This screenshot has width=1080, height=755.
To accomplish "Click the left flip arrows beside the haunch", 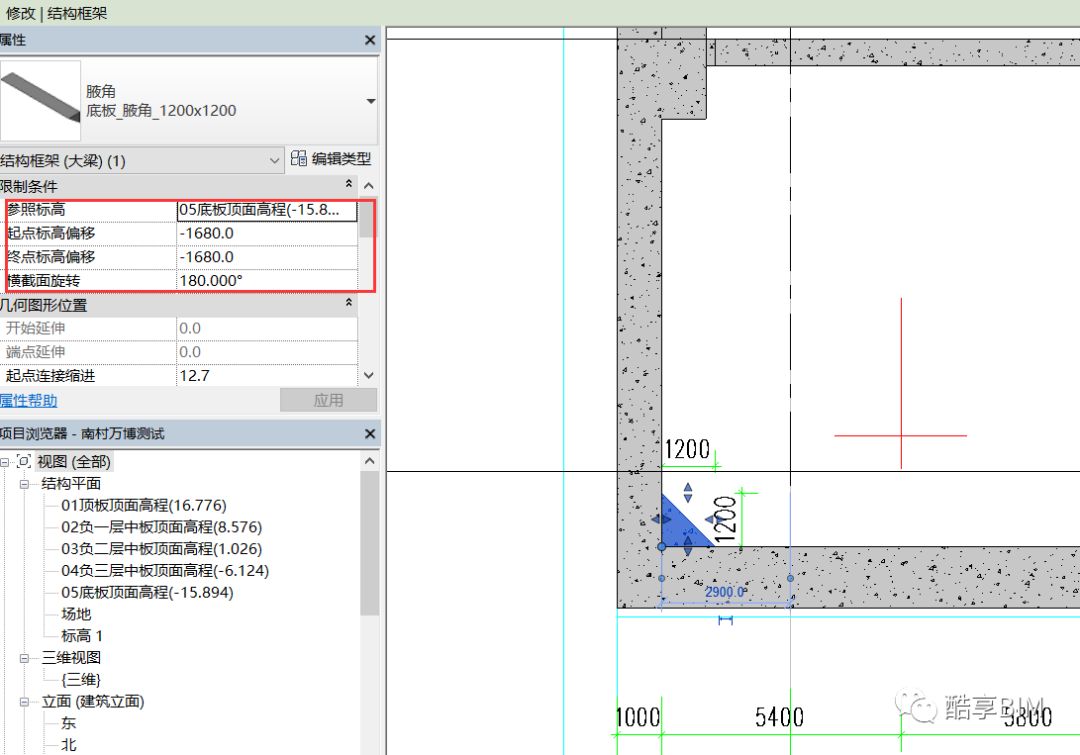I will [x=661, y=519].
